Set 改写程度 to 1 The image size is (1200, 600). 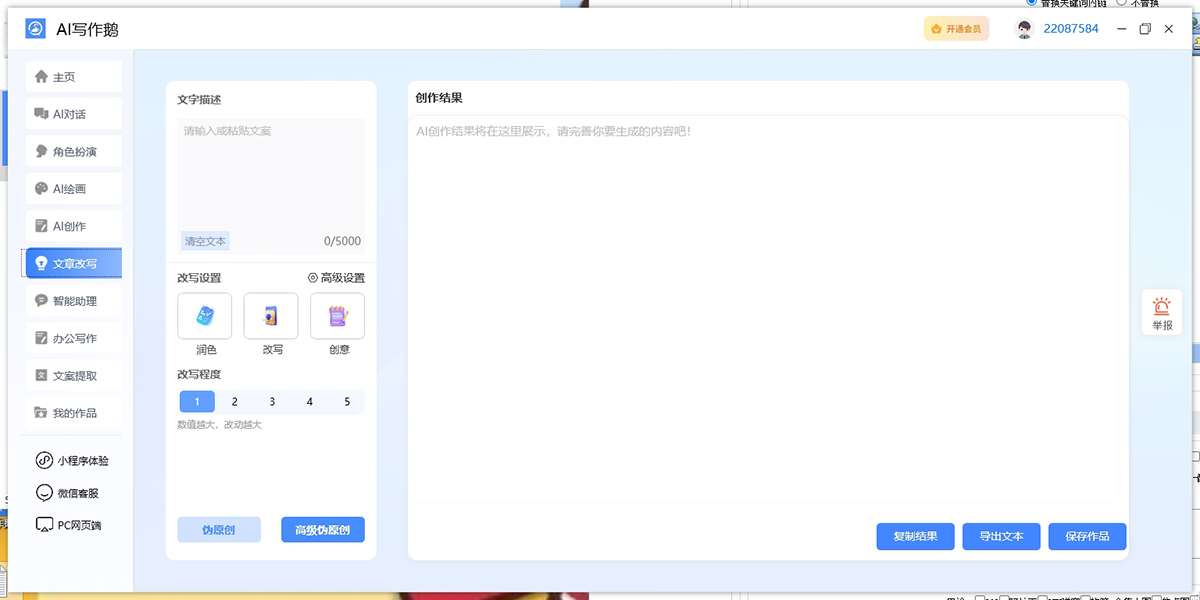coord(197,402)
